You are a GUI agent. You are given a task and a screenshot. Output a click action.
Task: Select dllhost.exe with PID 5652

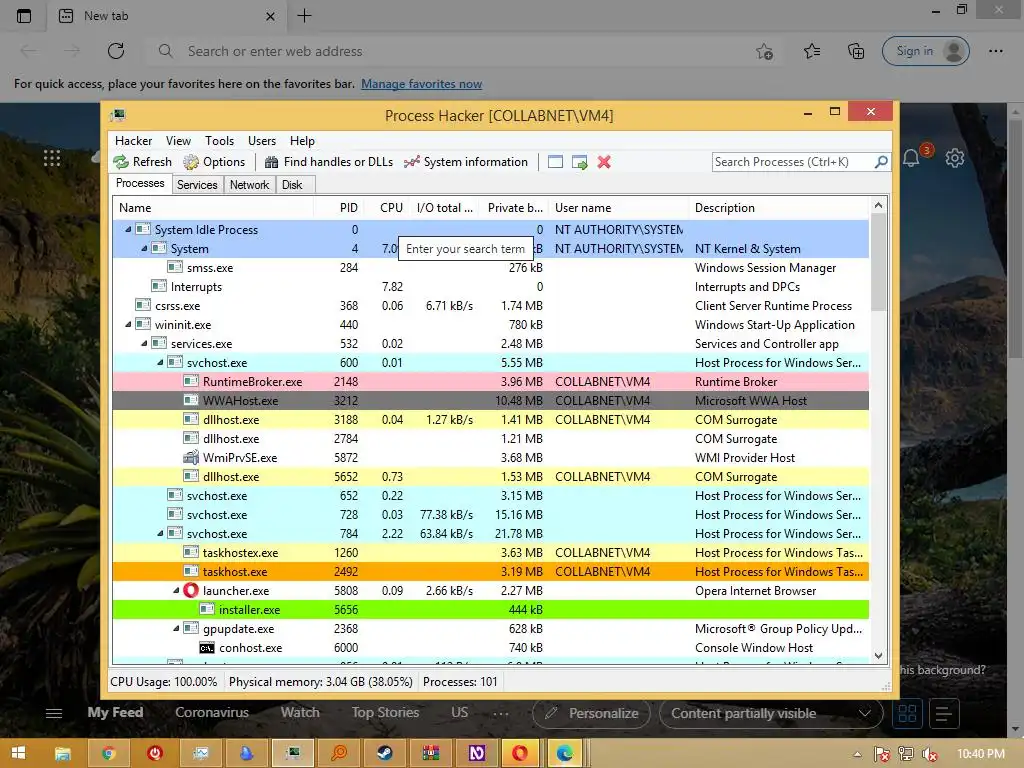[490, 477]
